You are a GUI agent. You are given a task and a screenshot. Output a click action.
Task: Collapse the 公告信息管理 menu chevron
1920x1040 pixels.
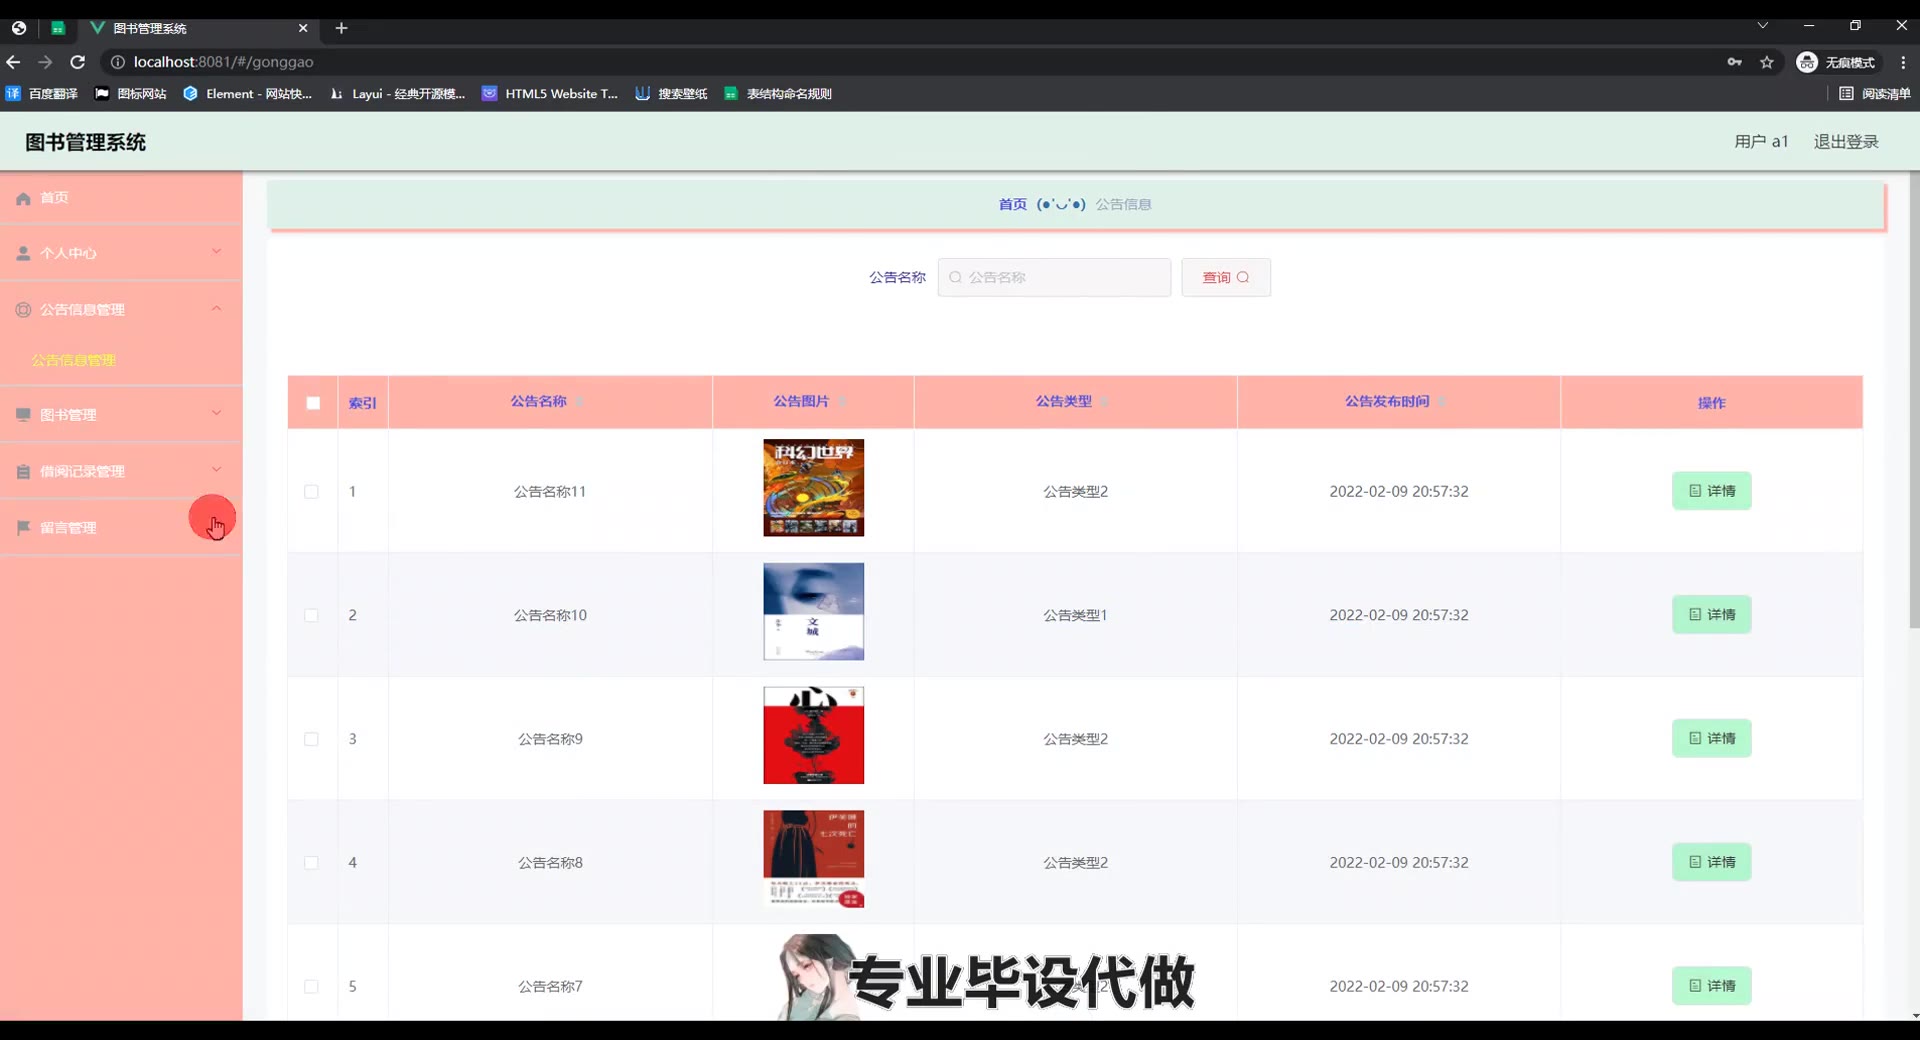pos(216,308)
